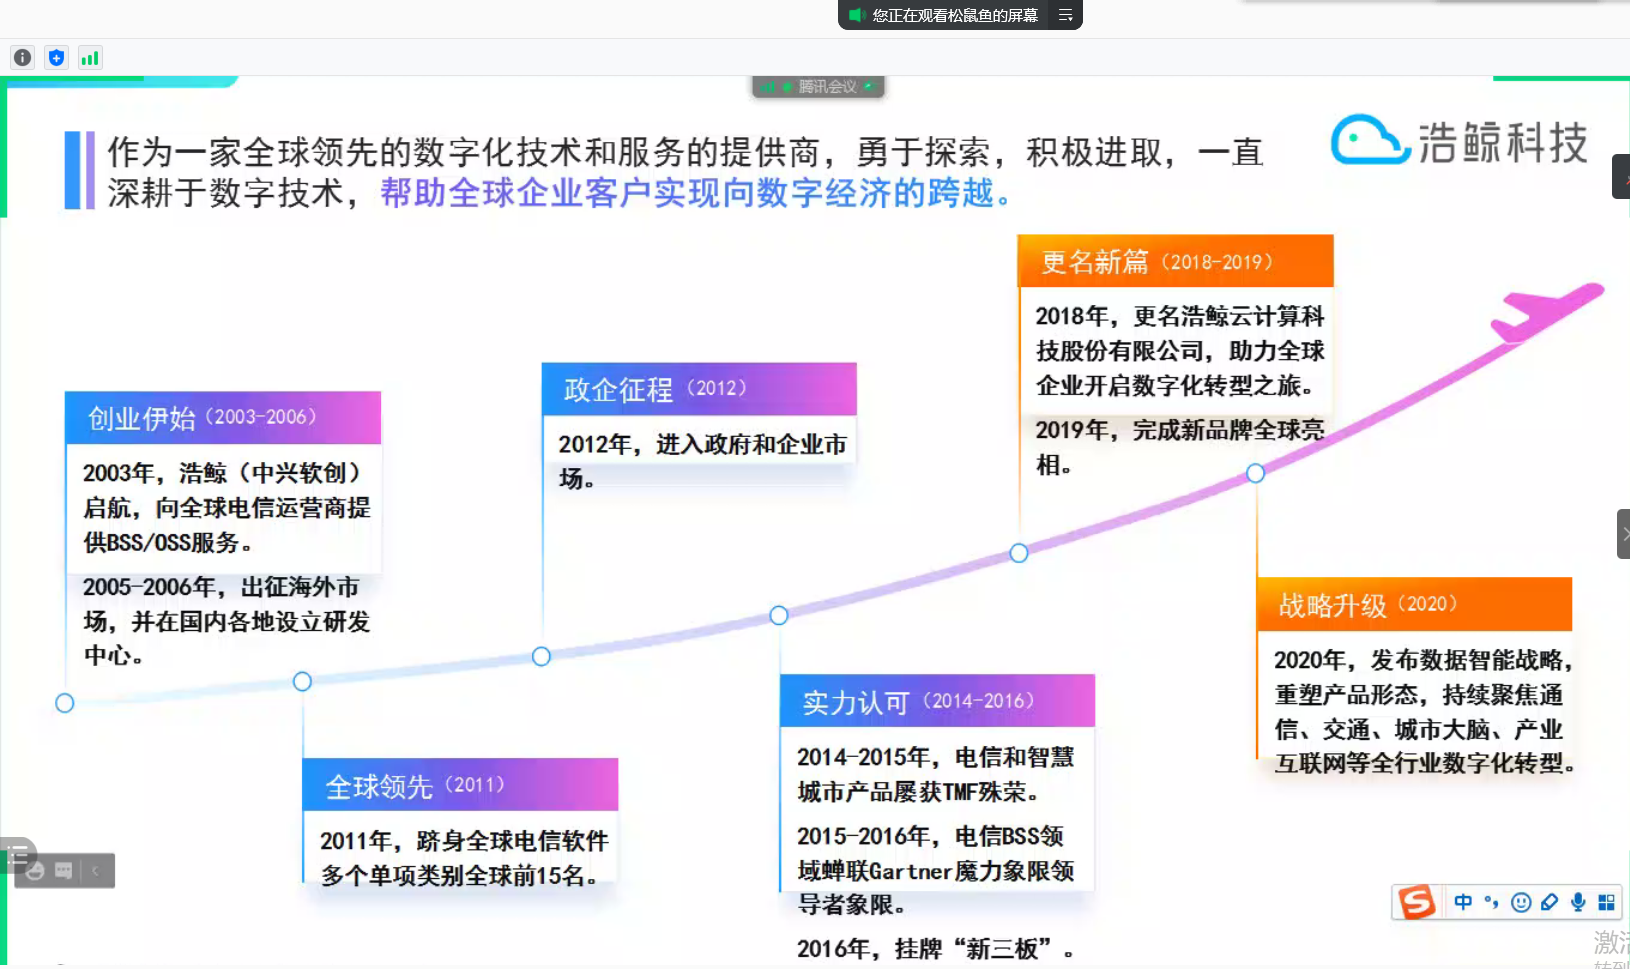Click the timeline dot below the 更名新篇 card
The width and height of the screenshot is (1630, 969).
(x=1019, y=553)
